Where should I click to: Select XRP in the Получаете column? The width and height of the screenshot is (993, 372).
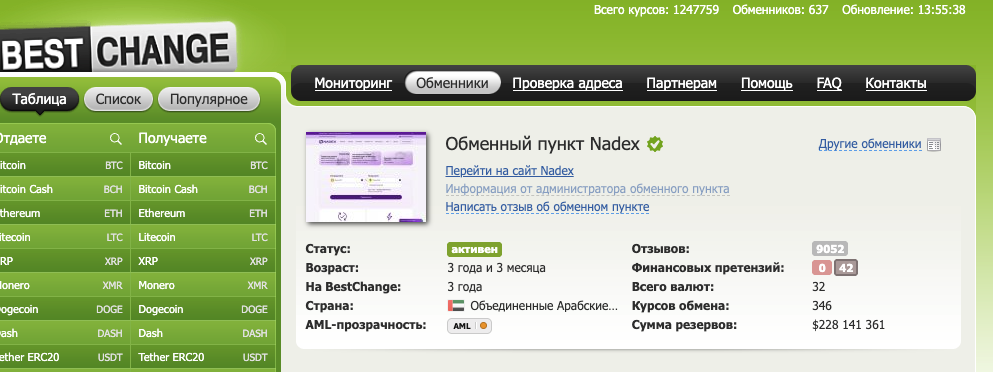pyautogui.click(x=203, y=261)
